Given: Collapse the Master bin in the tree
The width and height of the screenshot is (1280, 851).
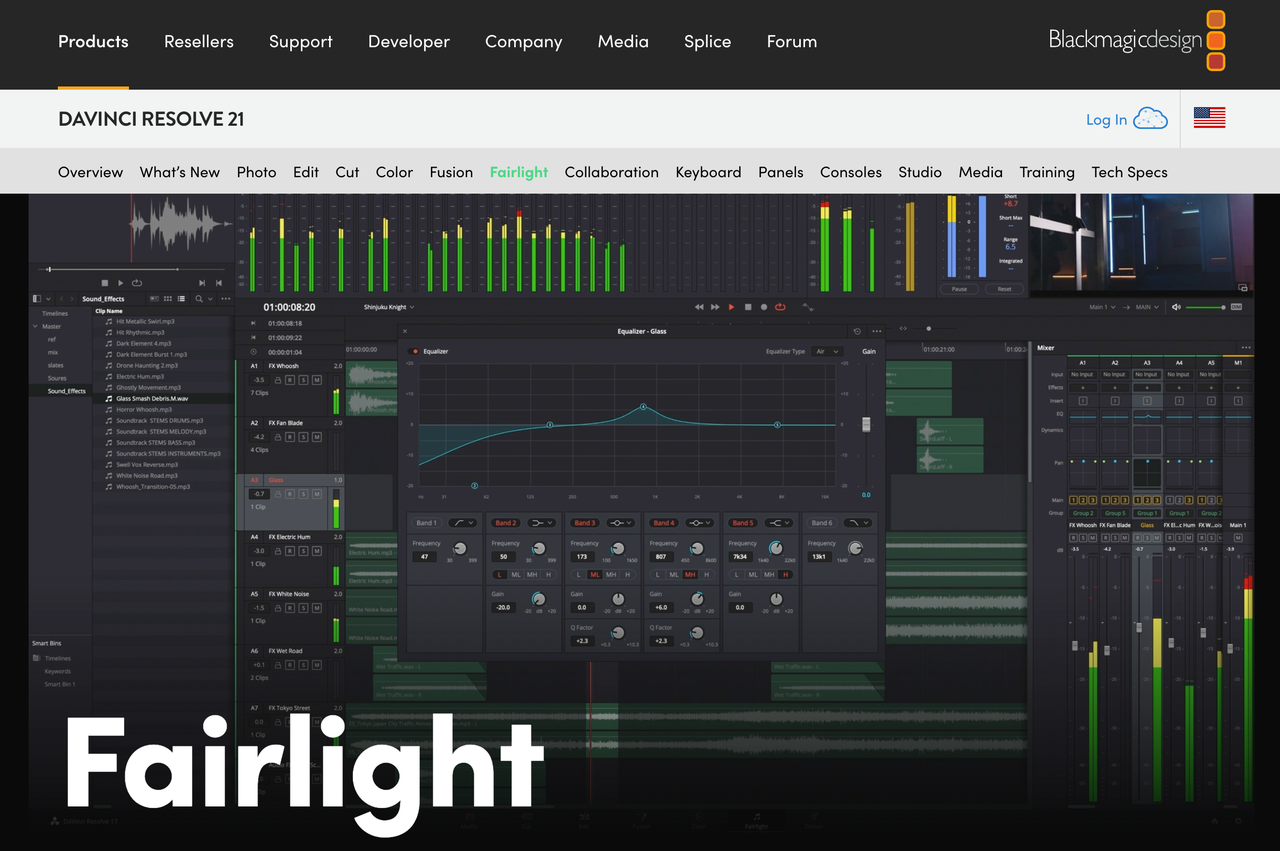Looking at the screenshot, I should 35,326.
